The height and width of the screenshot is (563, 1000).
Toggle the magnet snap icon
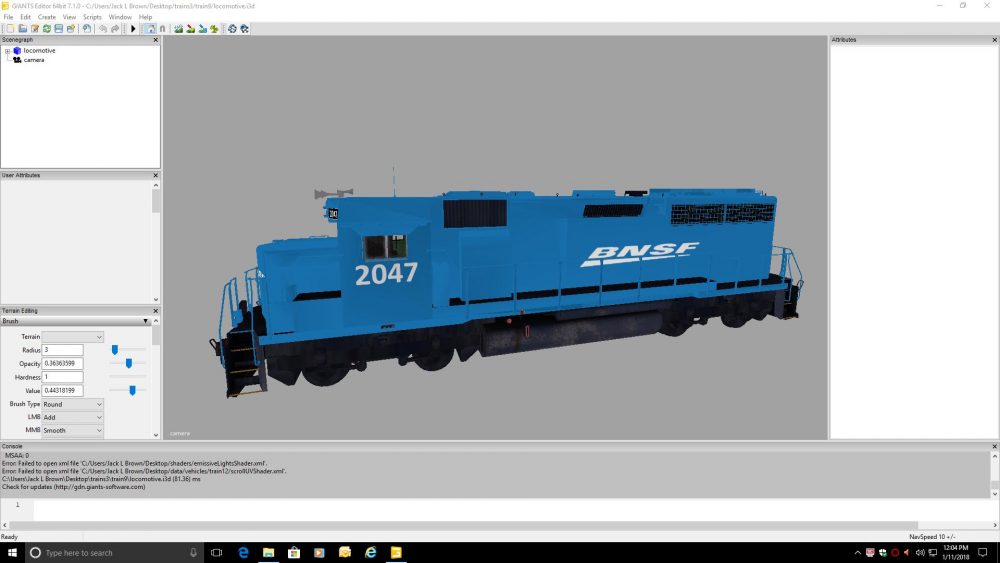point(163,29)
